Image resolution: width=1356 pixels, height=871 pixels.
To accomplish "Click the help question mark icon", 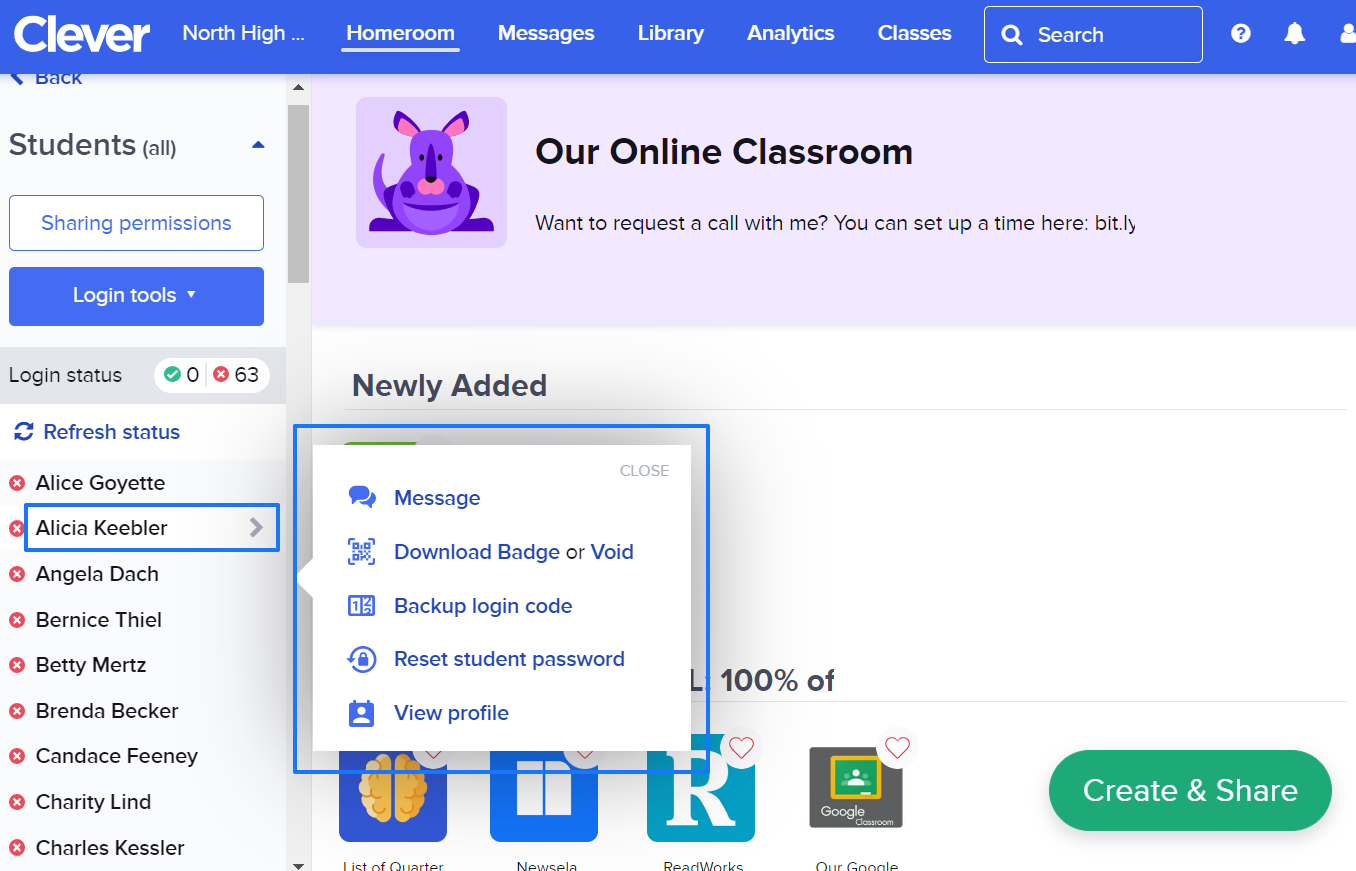I will click(1240, 33).
